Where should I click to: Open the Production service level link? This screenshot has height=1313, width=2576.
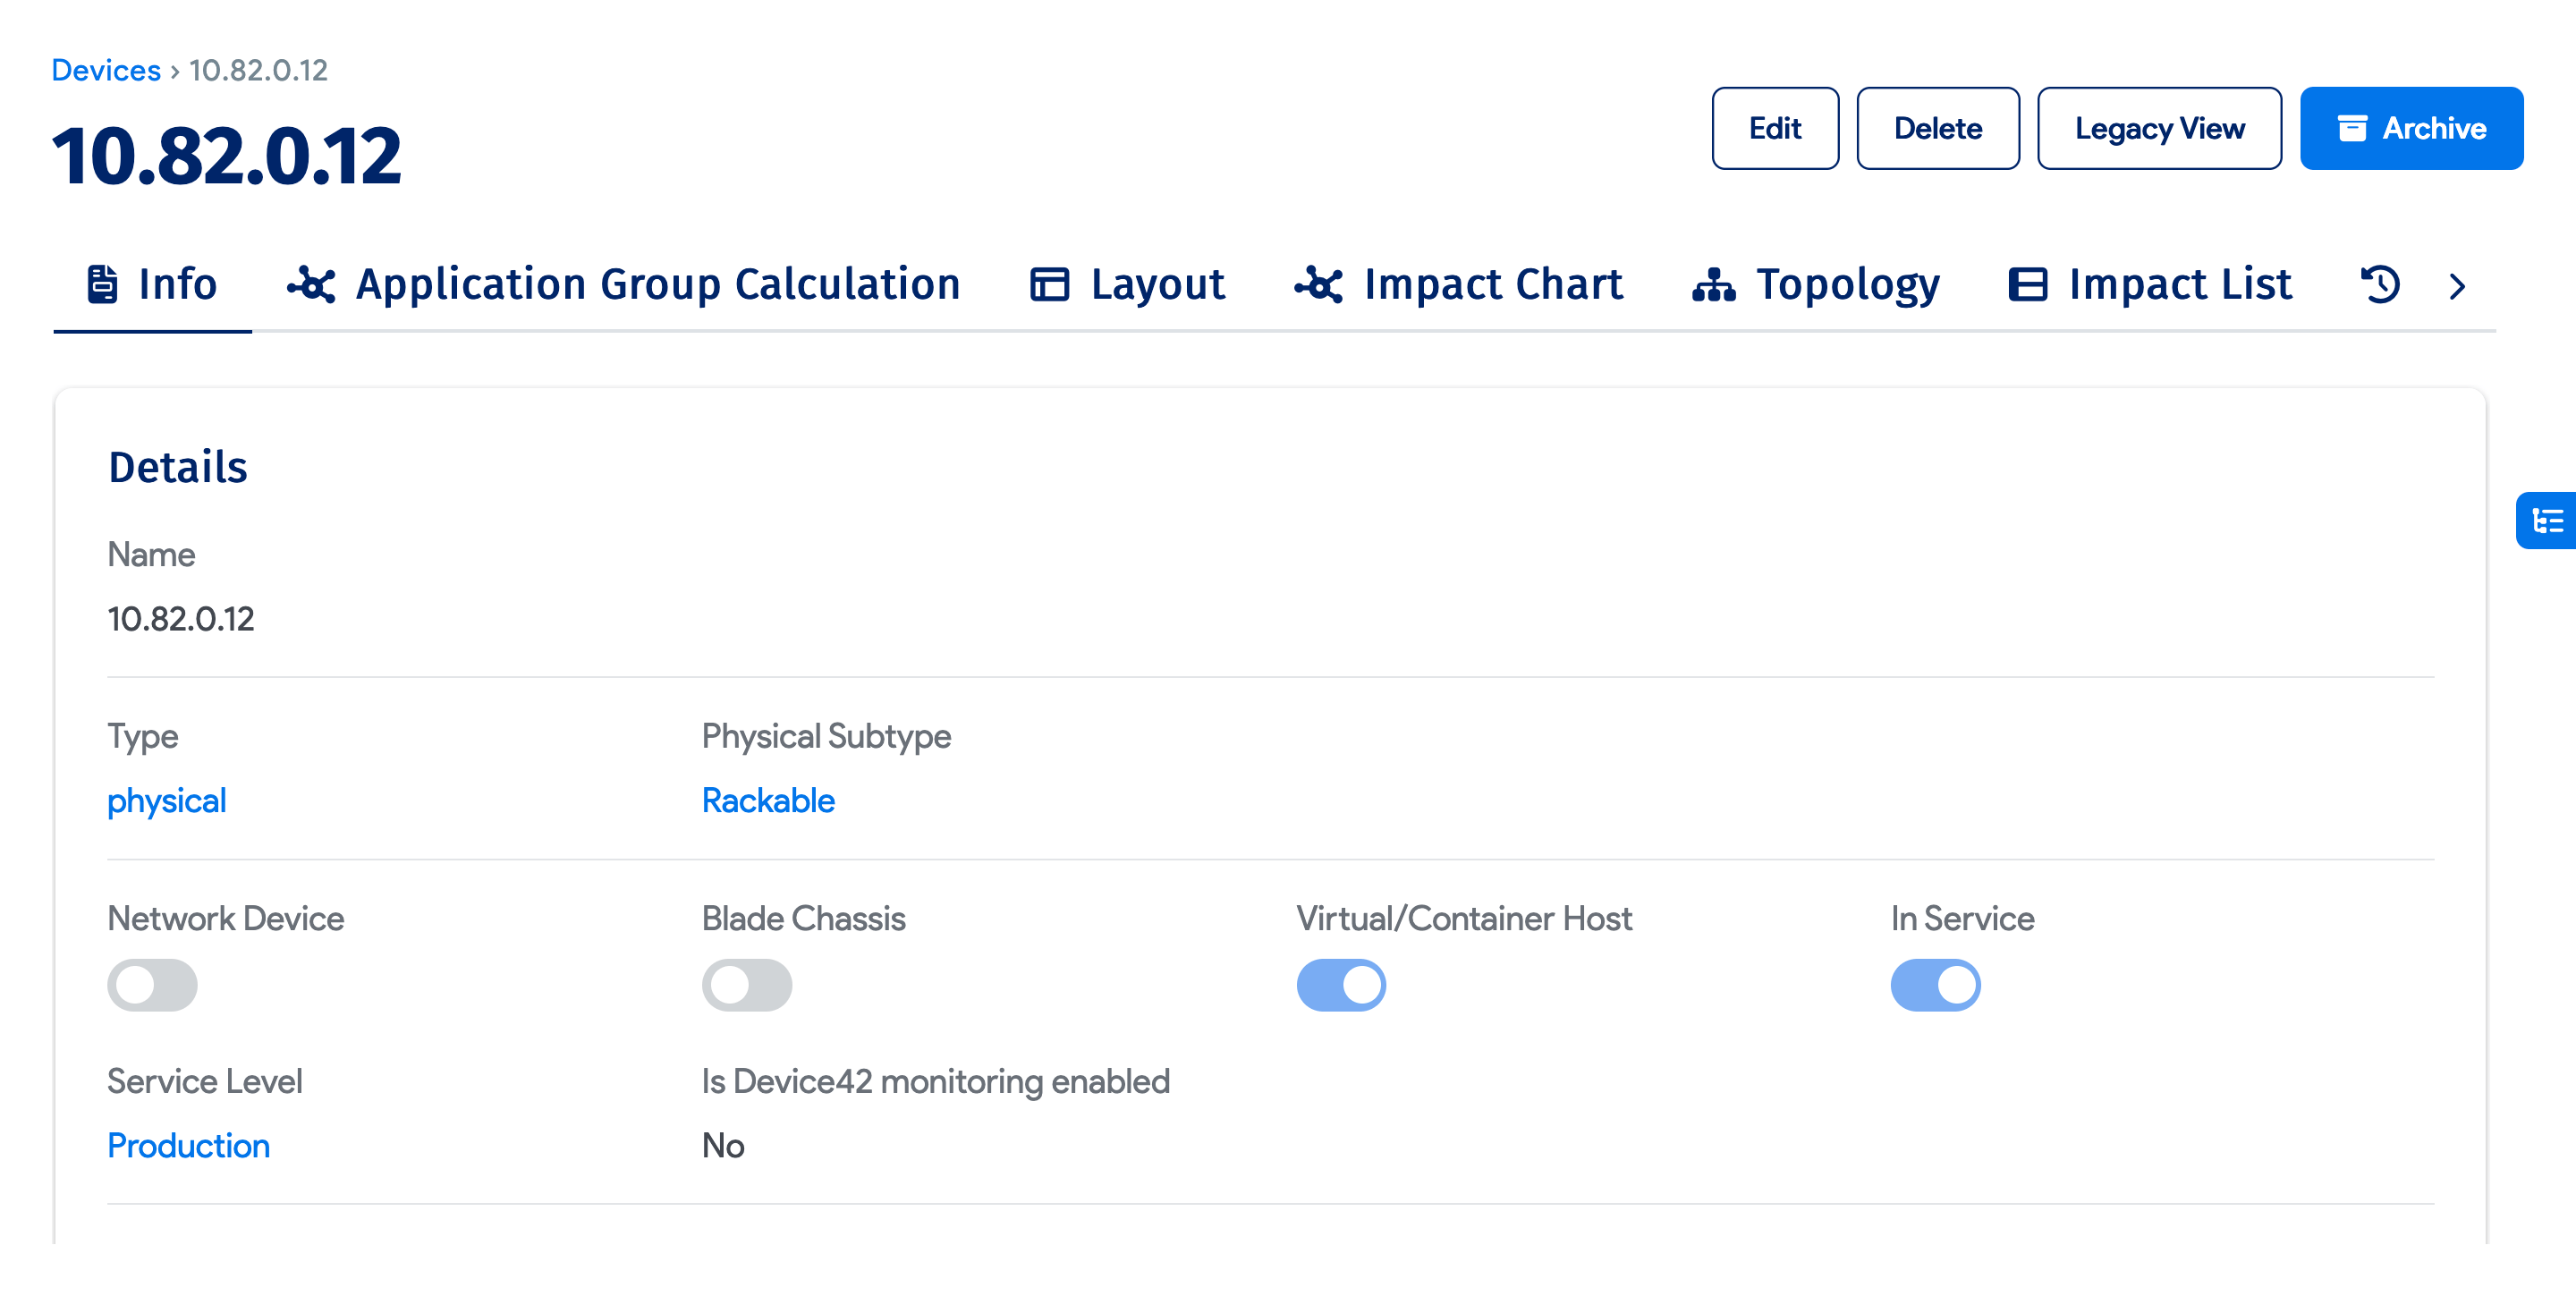click(188, 1145)
